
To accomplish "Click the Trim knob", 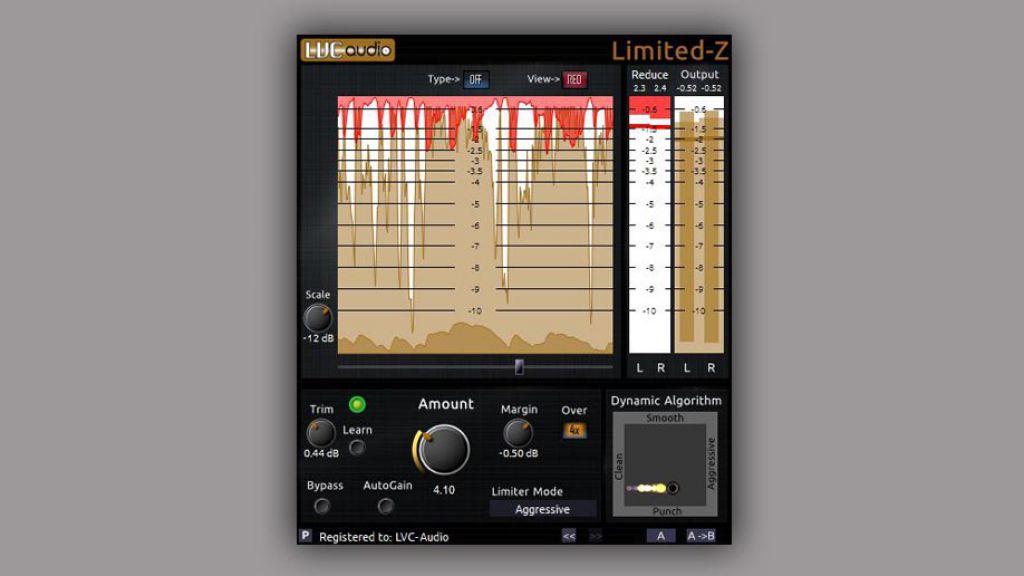I will click(321, 433).
